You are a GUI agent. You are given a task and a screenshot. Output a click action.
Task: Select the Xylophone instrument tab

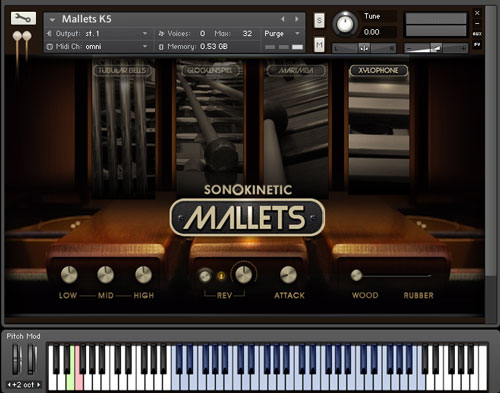tap(379, 71)
